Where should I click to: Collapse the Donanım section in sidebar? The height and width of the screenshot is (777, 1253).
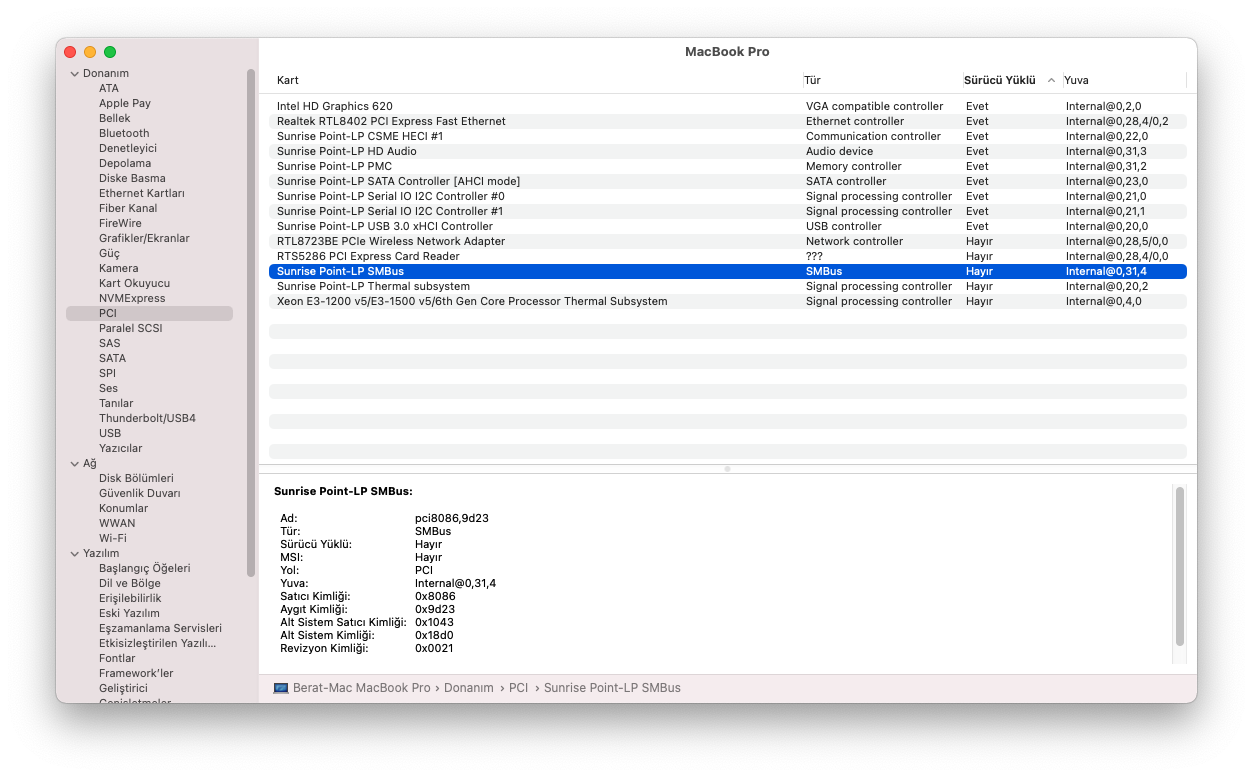(x=74, y=73)
